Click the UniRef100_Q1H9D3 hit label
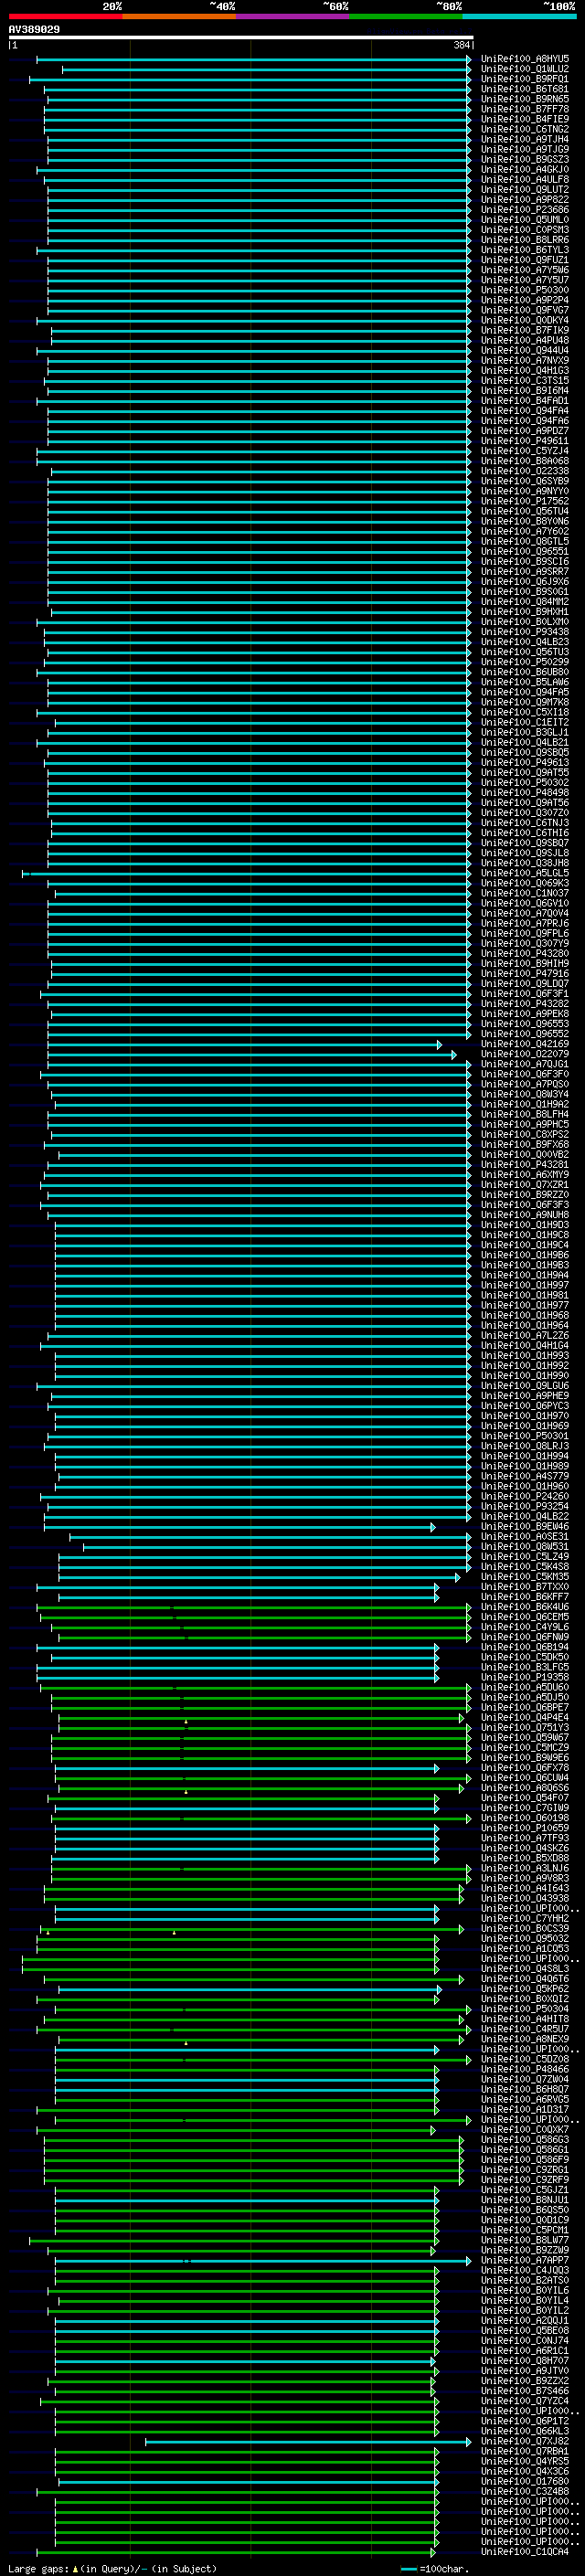 coord(525,1225)
